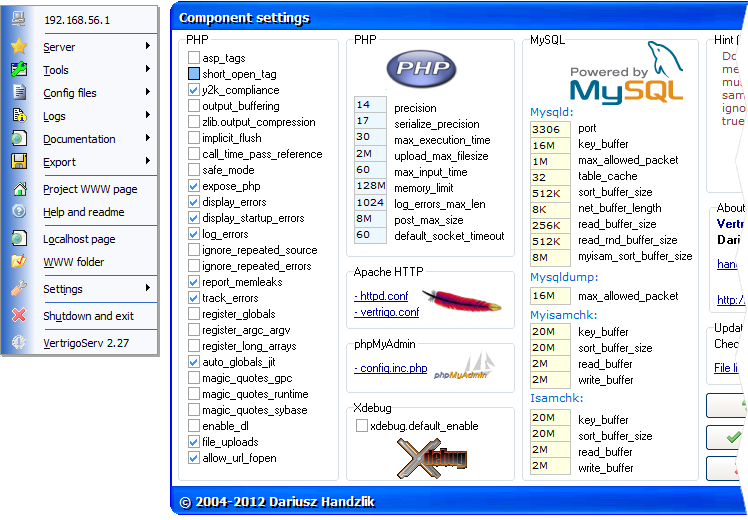Screen dimensions: 748x520
Task: Click the WWW folder icon
Action: click(x=19, y=261)
